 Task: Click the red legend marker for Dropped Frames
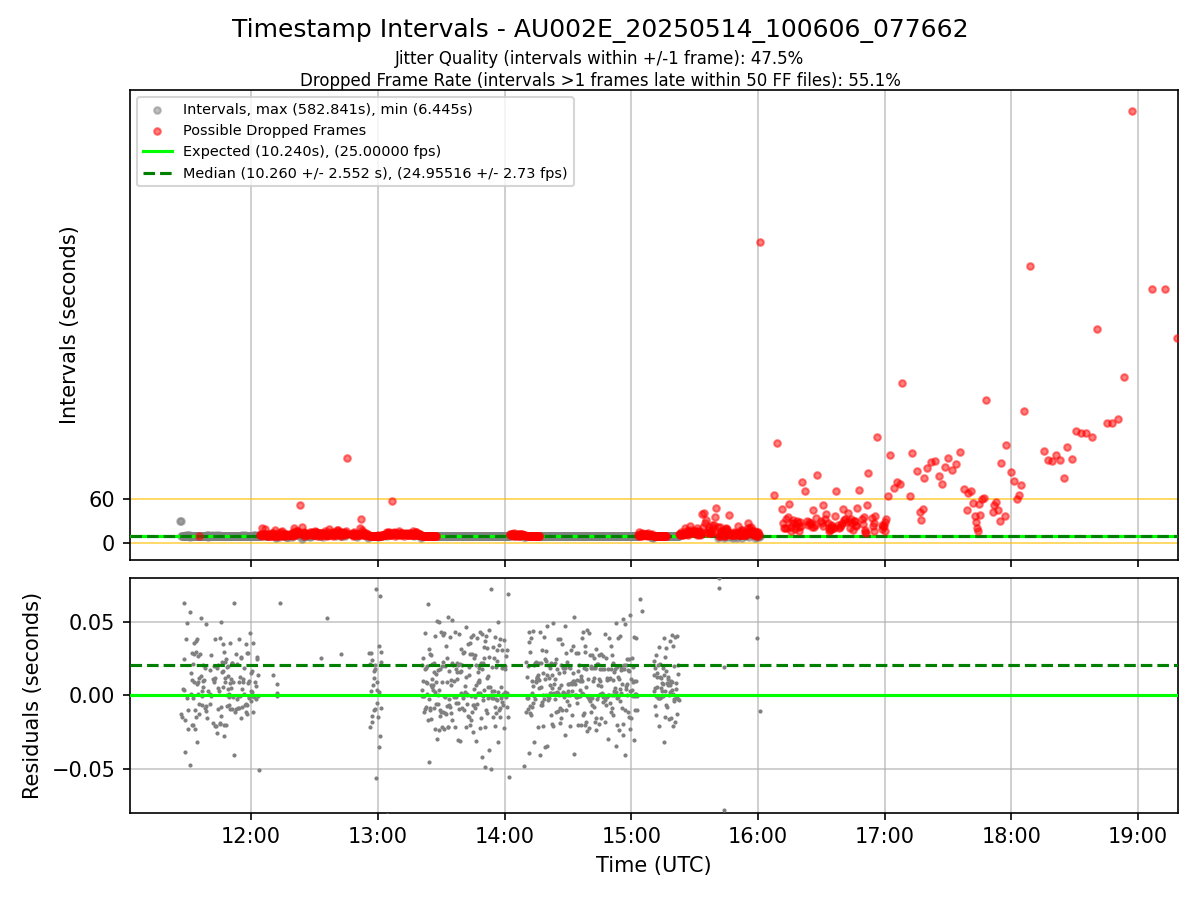[157, 131]
